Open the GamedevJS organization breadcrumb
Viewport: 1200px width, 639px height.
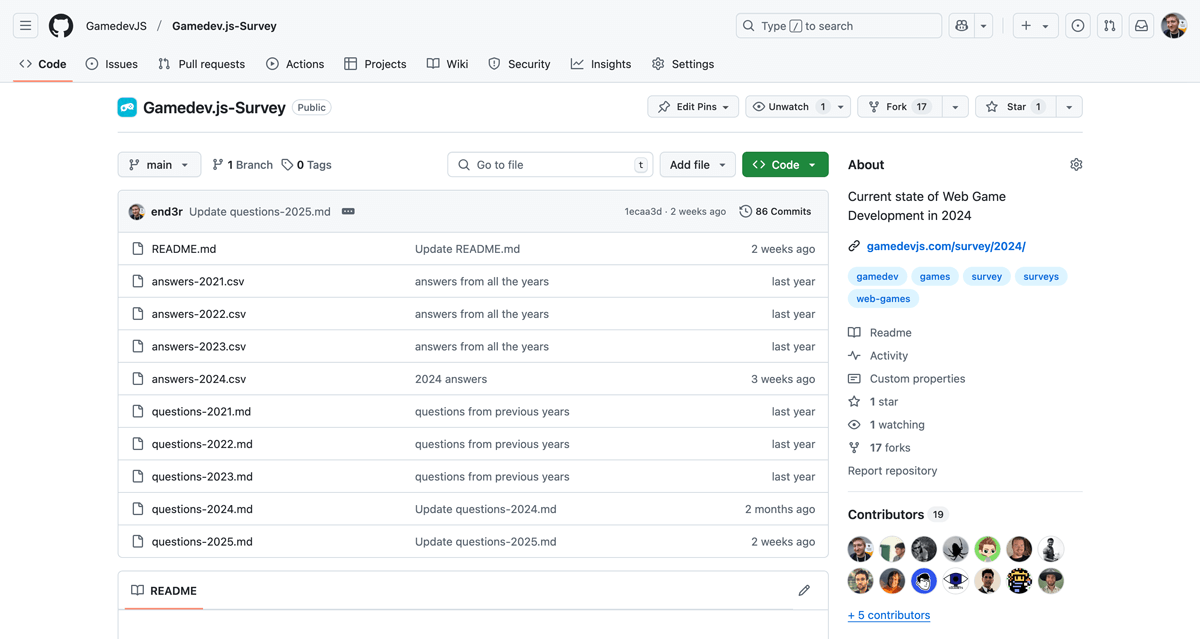116,26
